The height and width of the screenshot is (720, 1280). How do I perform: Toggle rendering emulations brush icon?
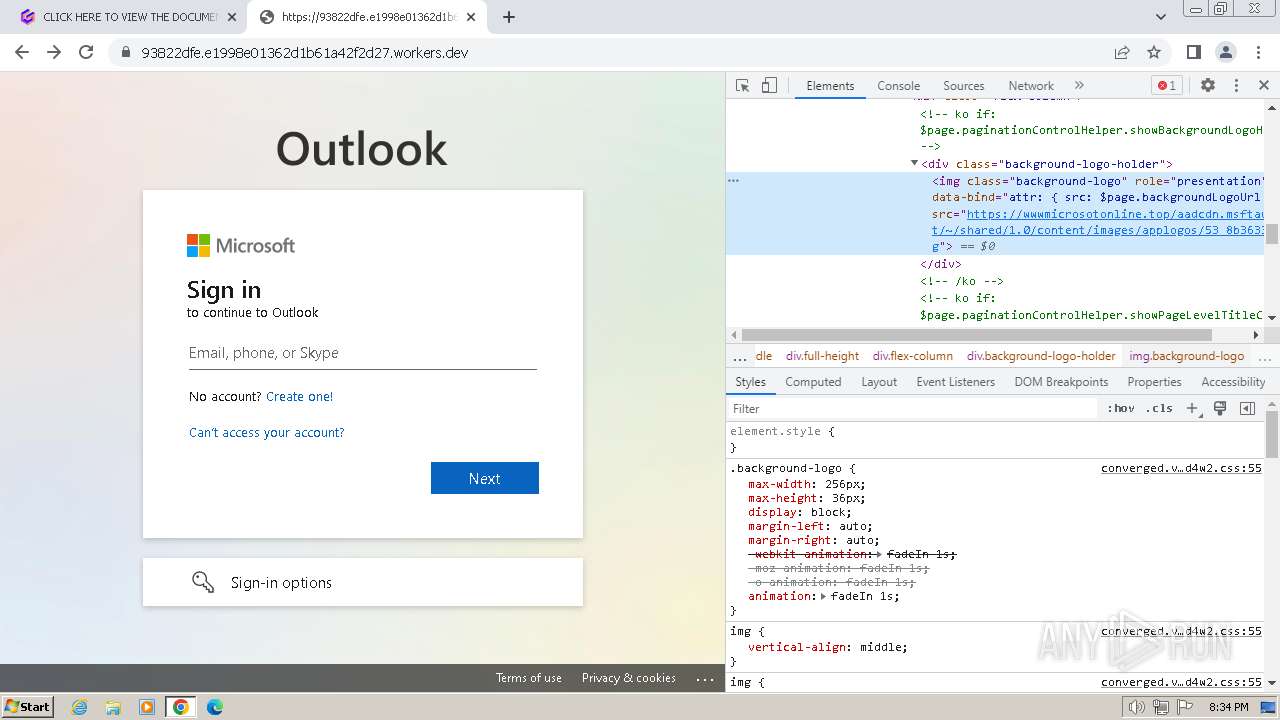[1220, 408]
